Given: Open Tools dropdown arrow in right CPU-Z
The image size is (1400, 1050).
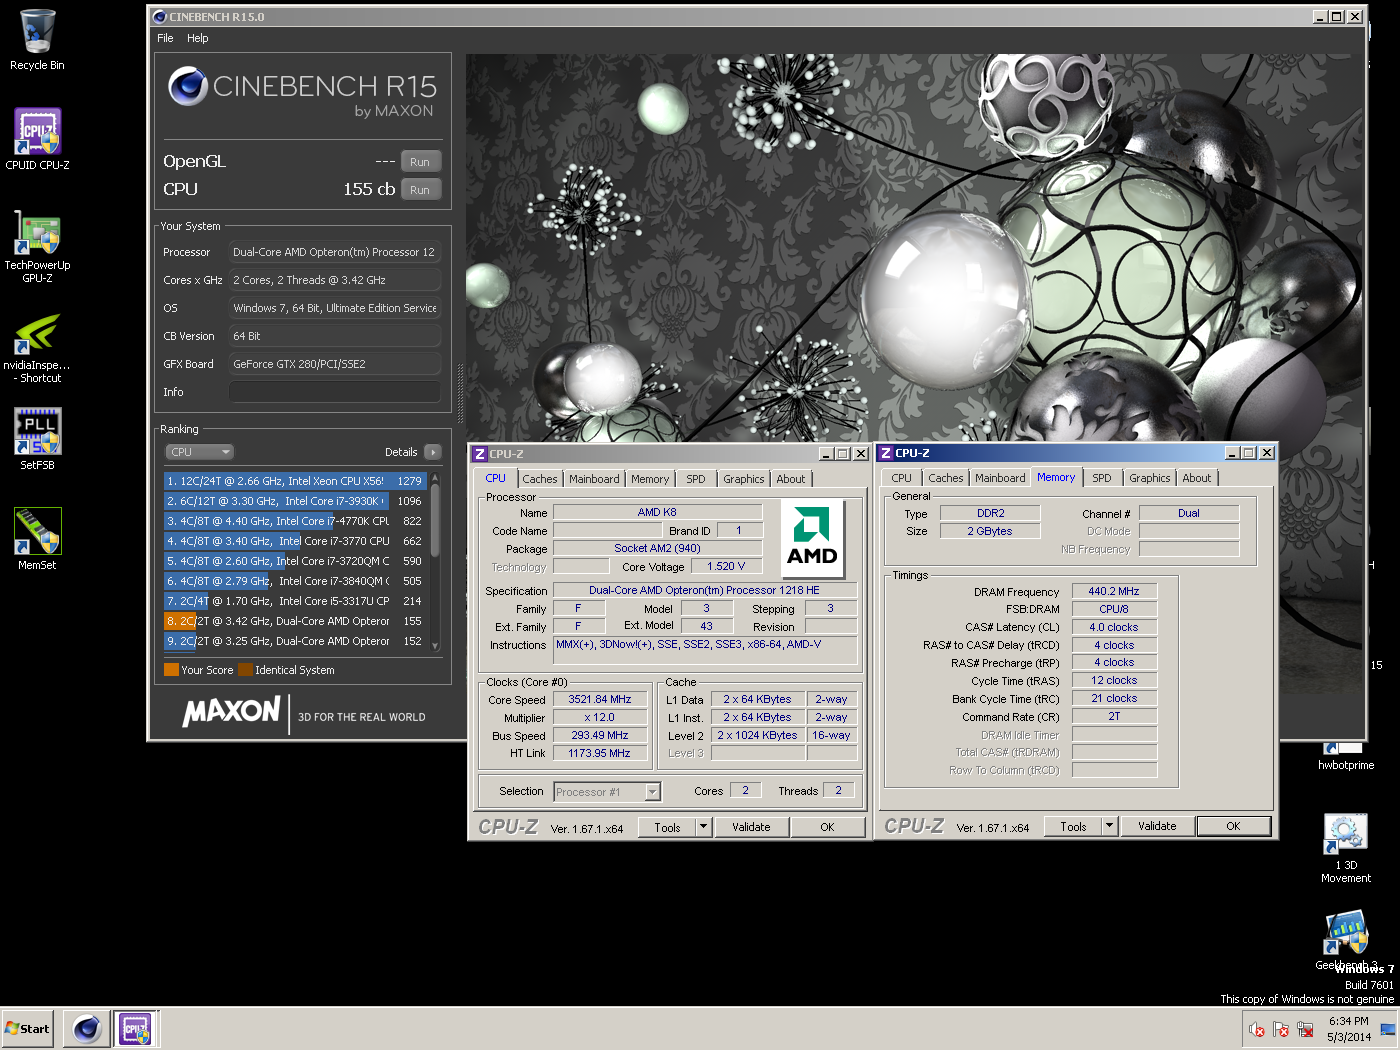Looking at the screenshot, I should pos(1109,826).
